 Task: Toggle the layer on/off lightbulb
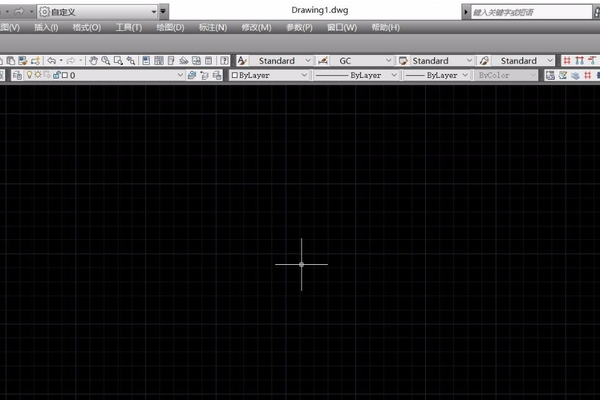(x=29, y=75)
